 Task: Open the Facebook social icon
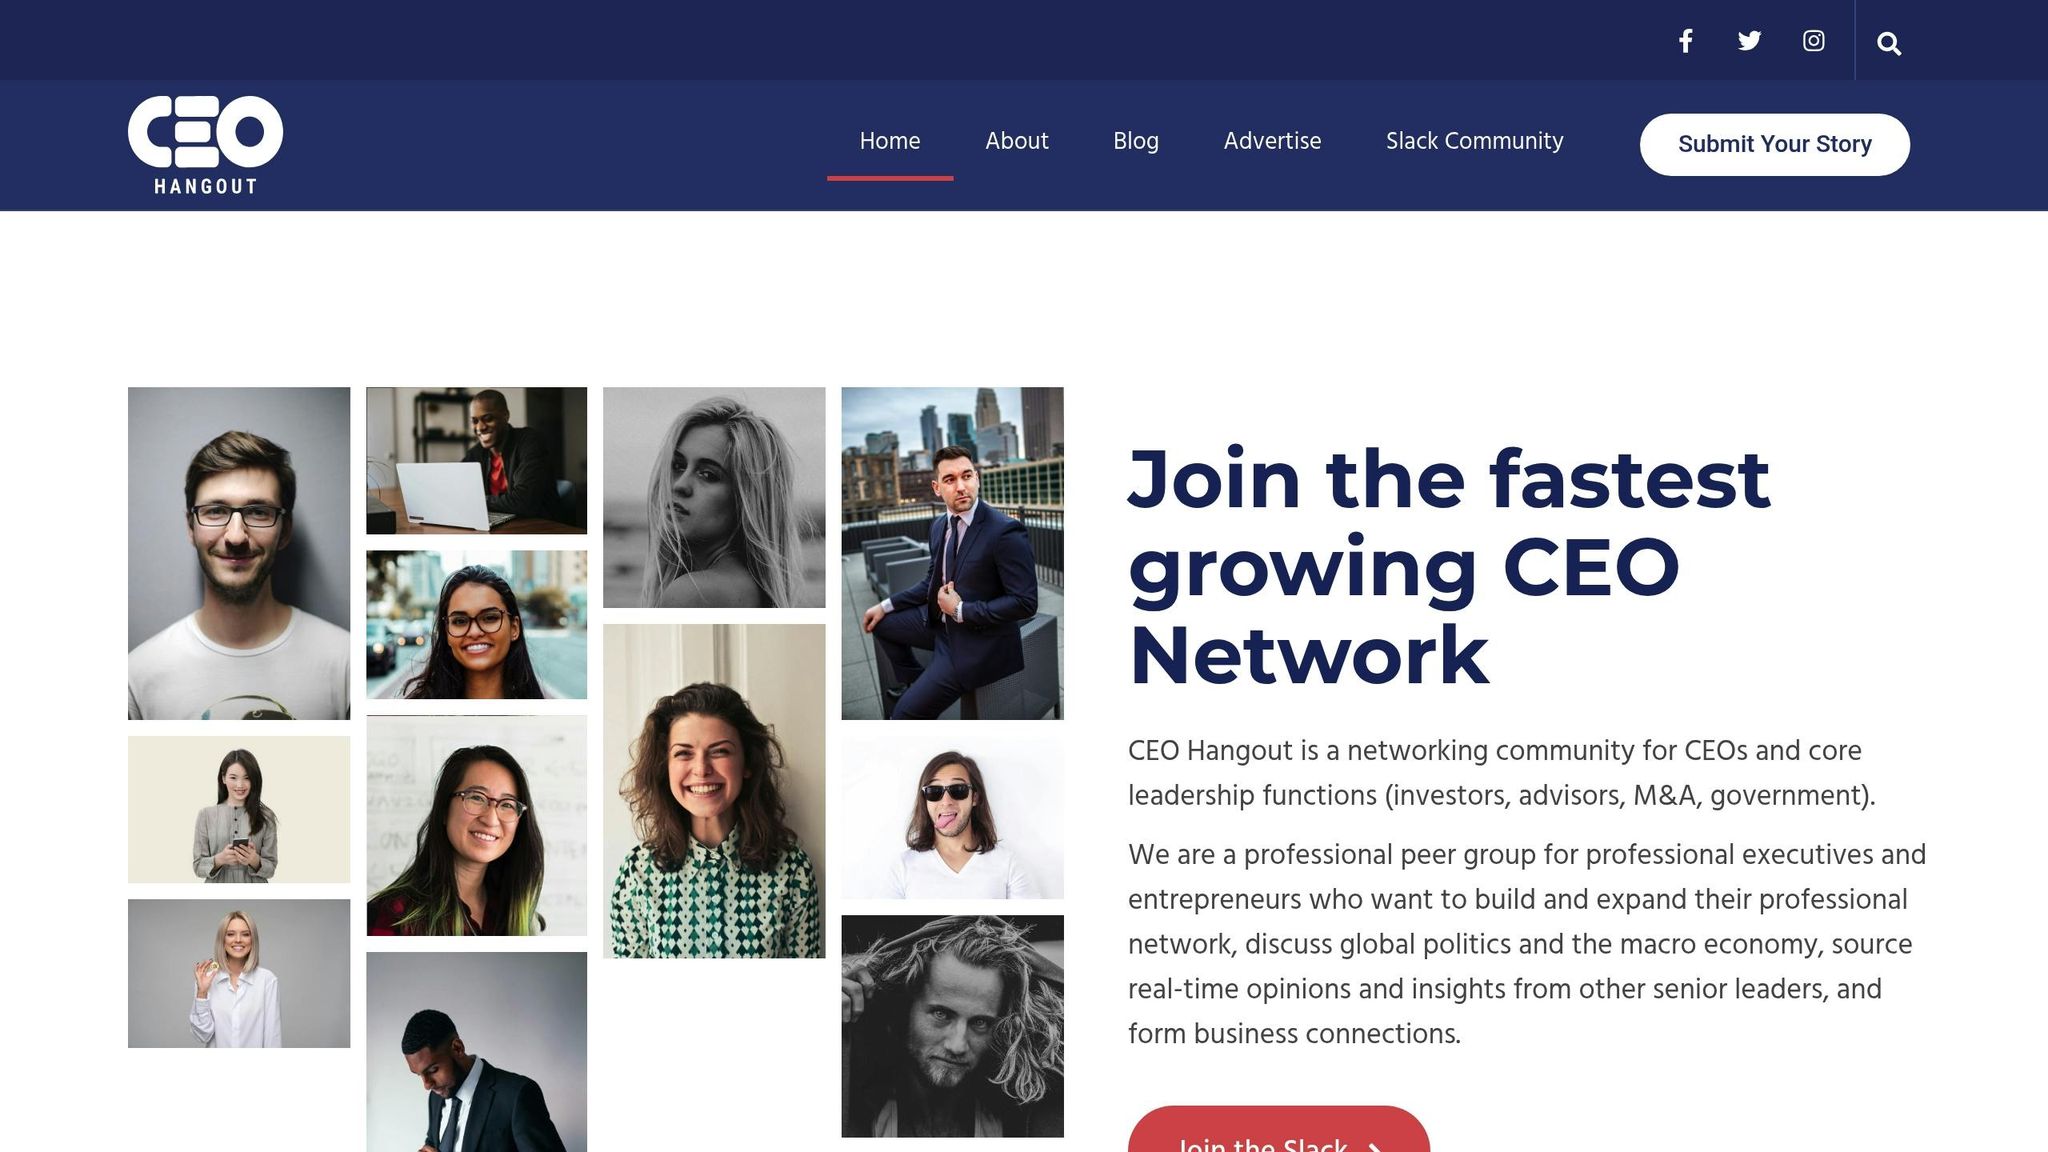pyautogui.click(x=1685, y=41)
